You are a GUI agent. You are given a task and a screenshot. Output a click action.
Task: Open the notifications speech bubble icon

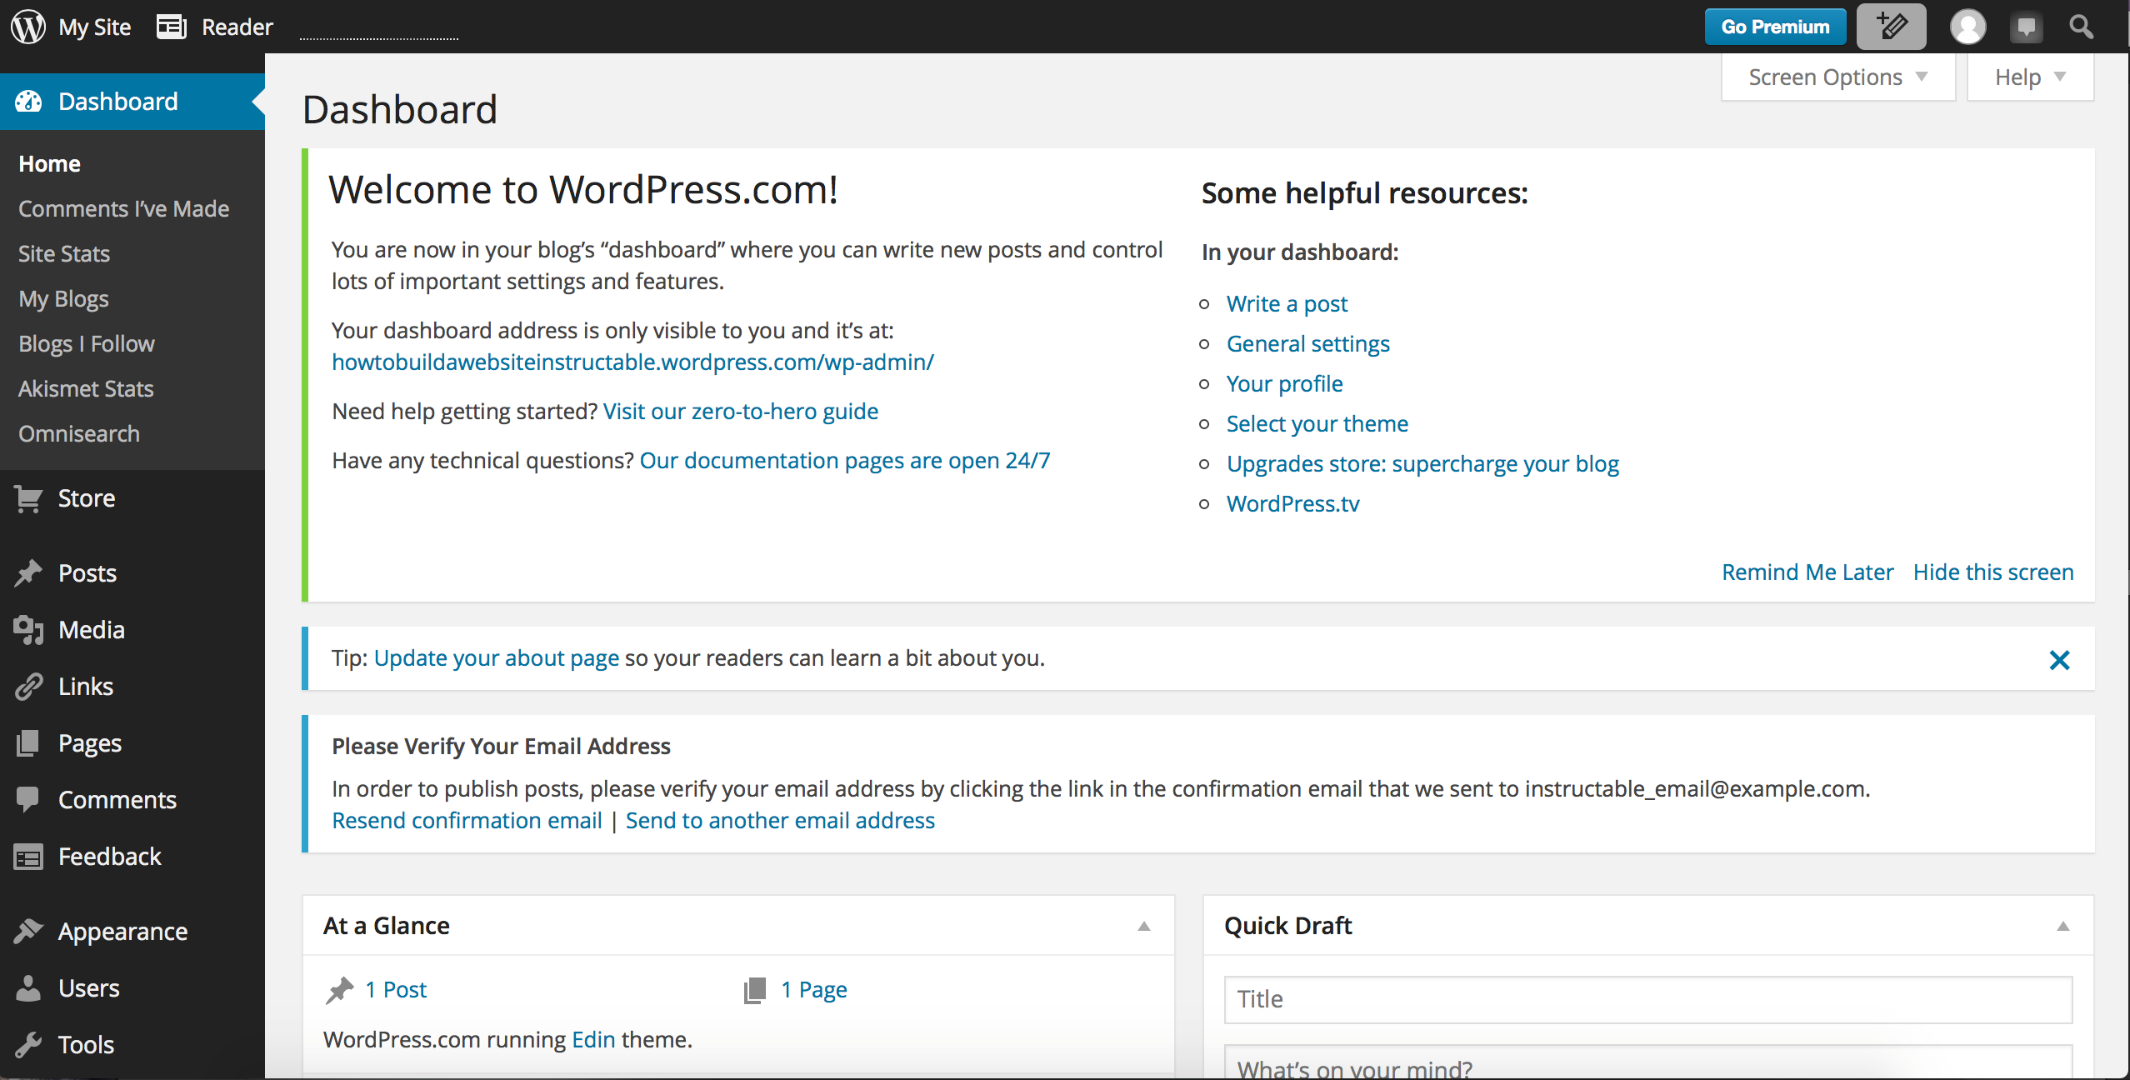[x=2026, y=27]
